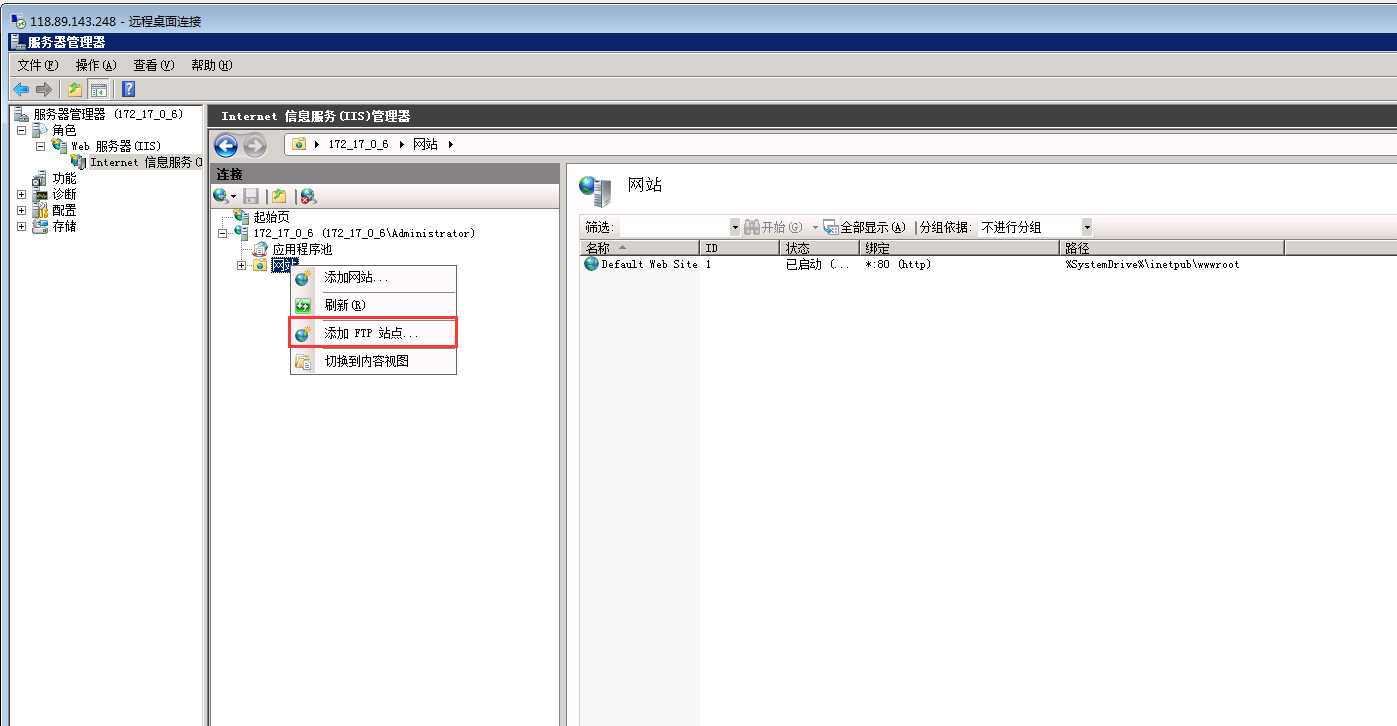Click the up-one-level folder toolbar icon
1397x726 pixels.
click(75, 89)
